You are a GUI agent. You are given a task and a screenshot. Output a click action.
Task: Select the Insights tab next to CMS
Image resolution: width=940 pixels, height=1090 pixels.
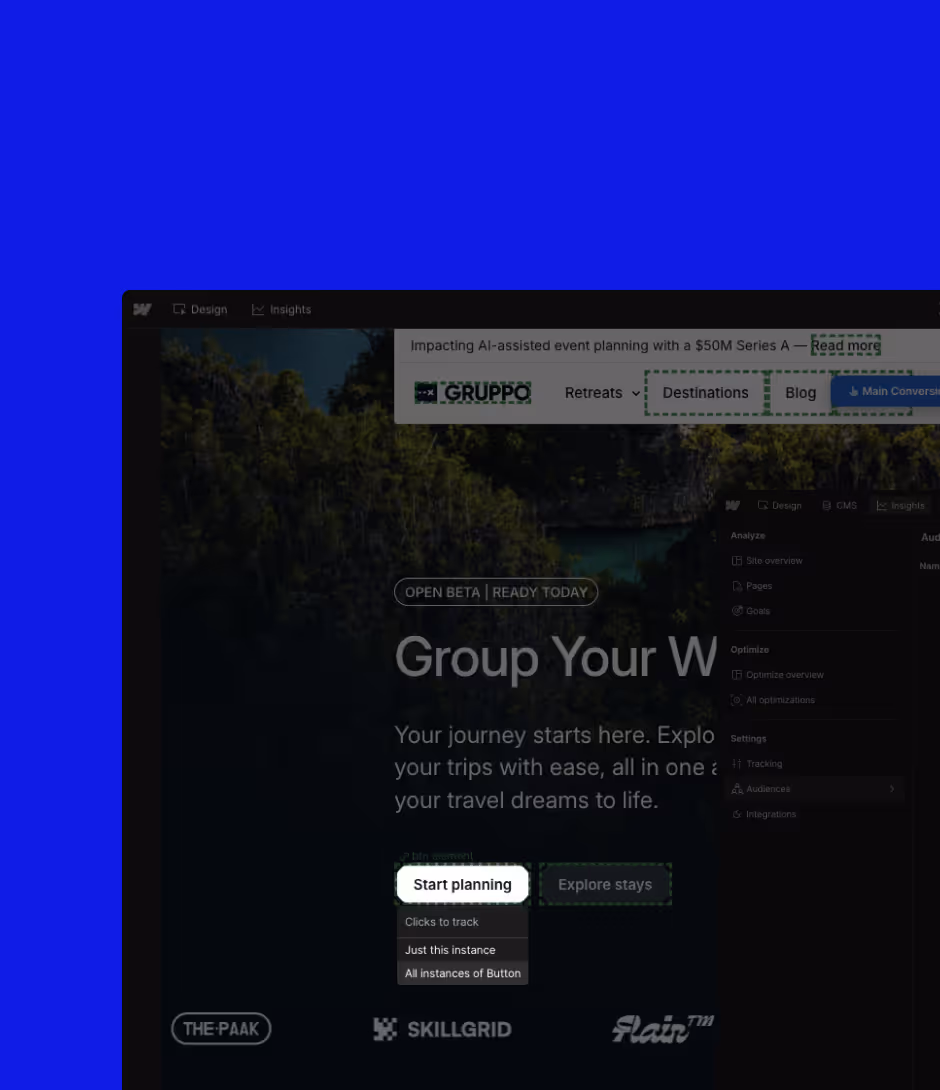click(x=900, y=505)
